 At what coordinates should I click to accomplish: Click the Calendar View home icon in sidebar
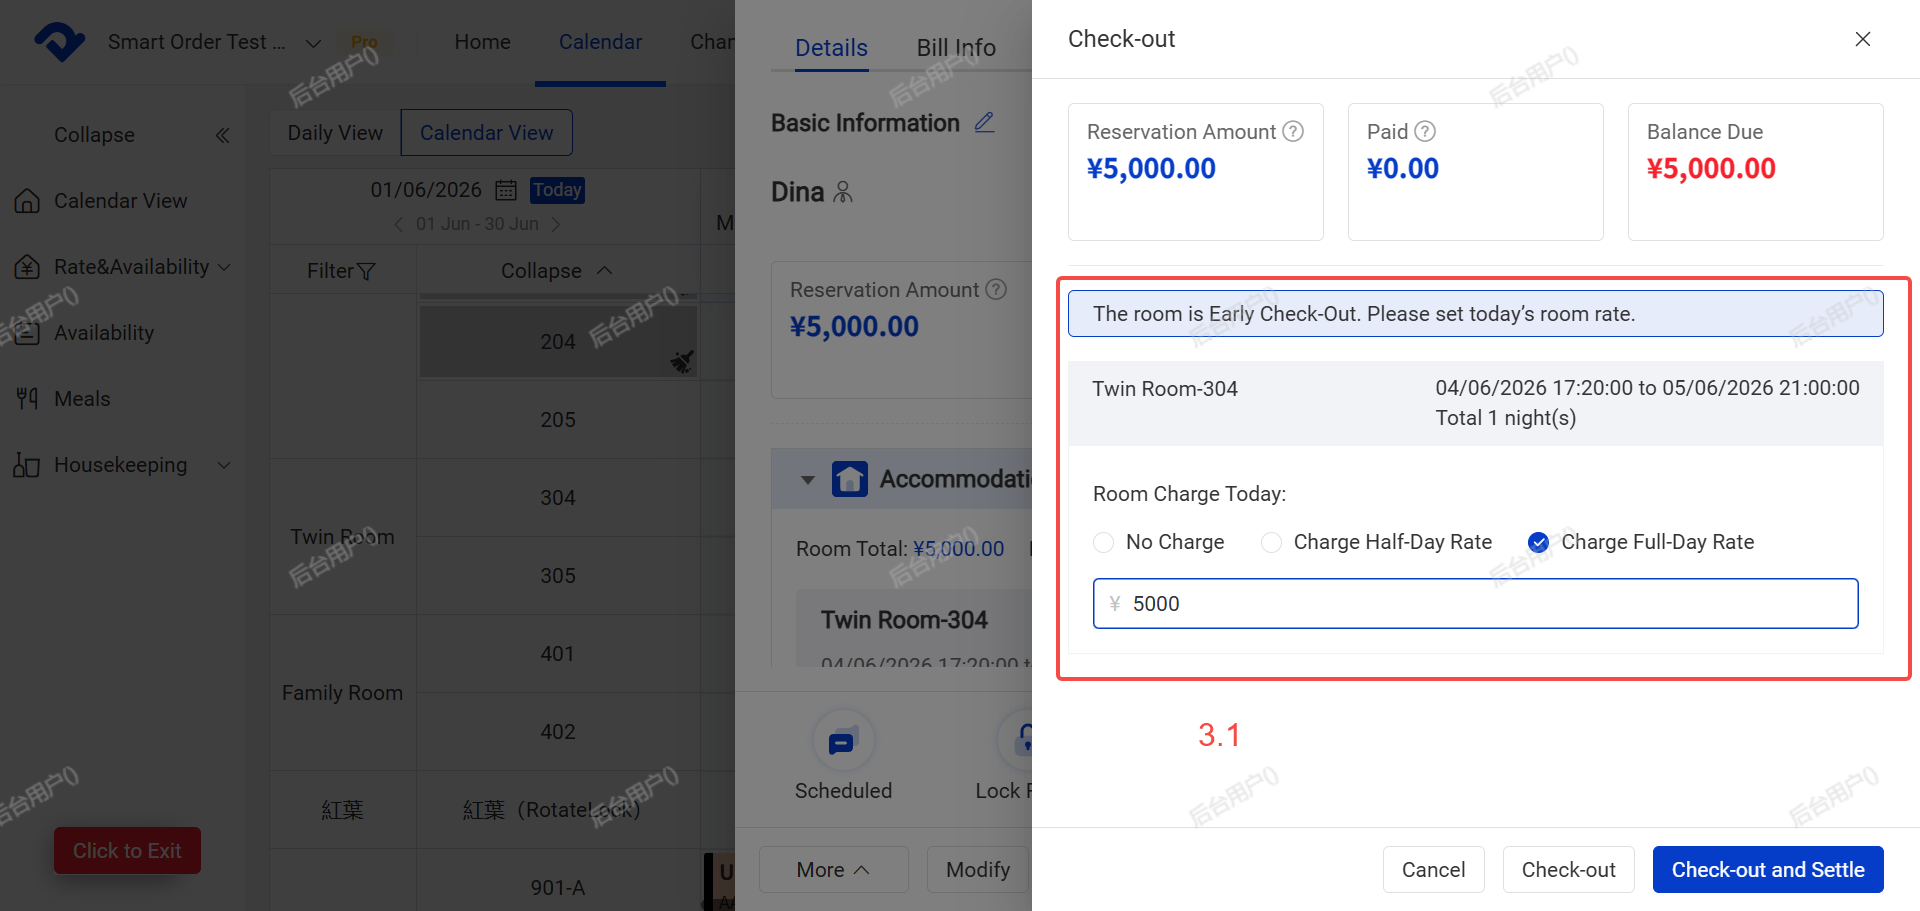click(27, 201)
